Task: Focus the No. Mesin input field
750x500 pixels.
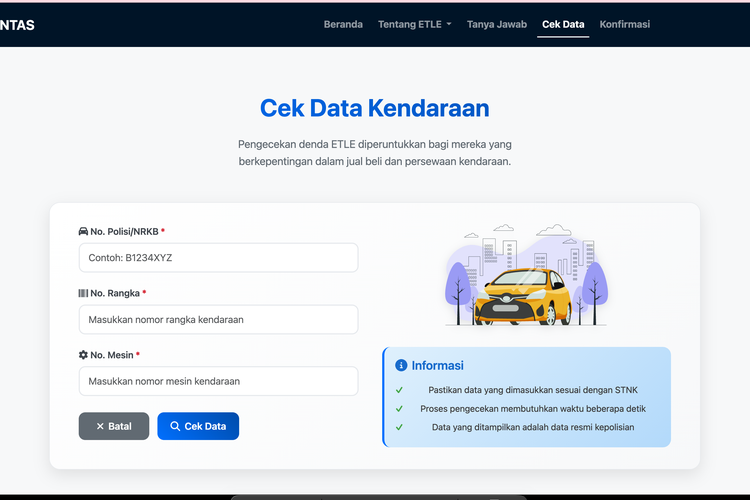Action: (219, 381)
